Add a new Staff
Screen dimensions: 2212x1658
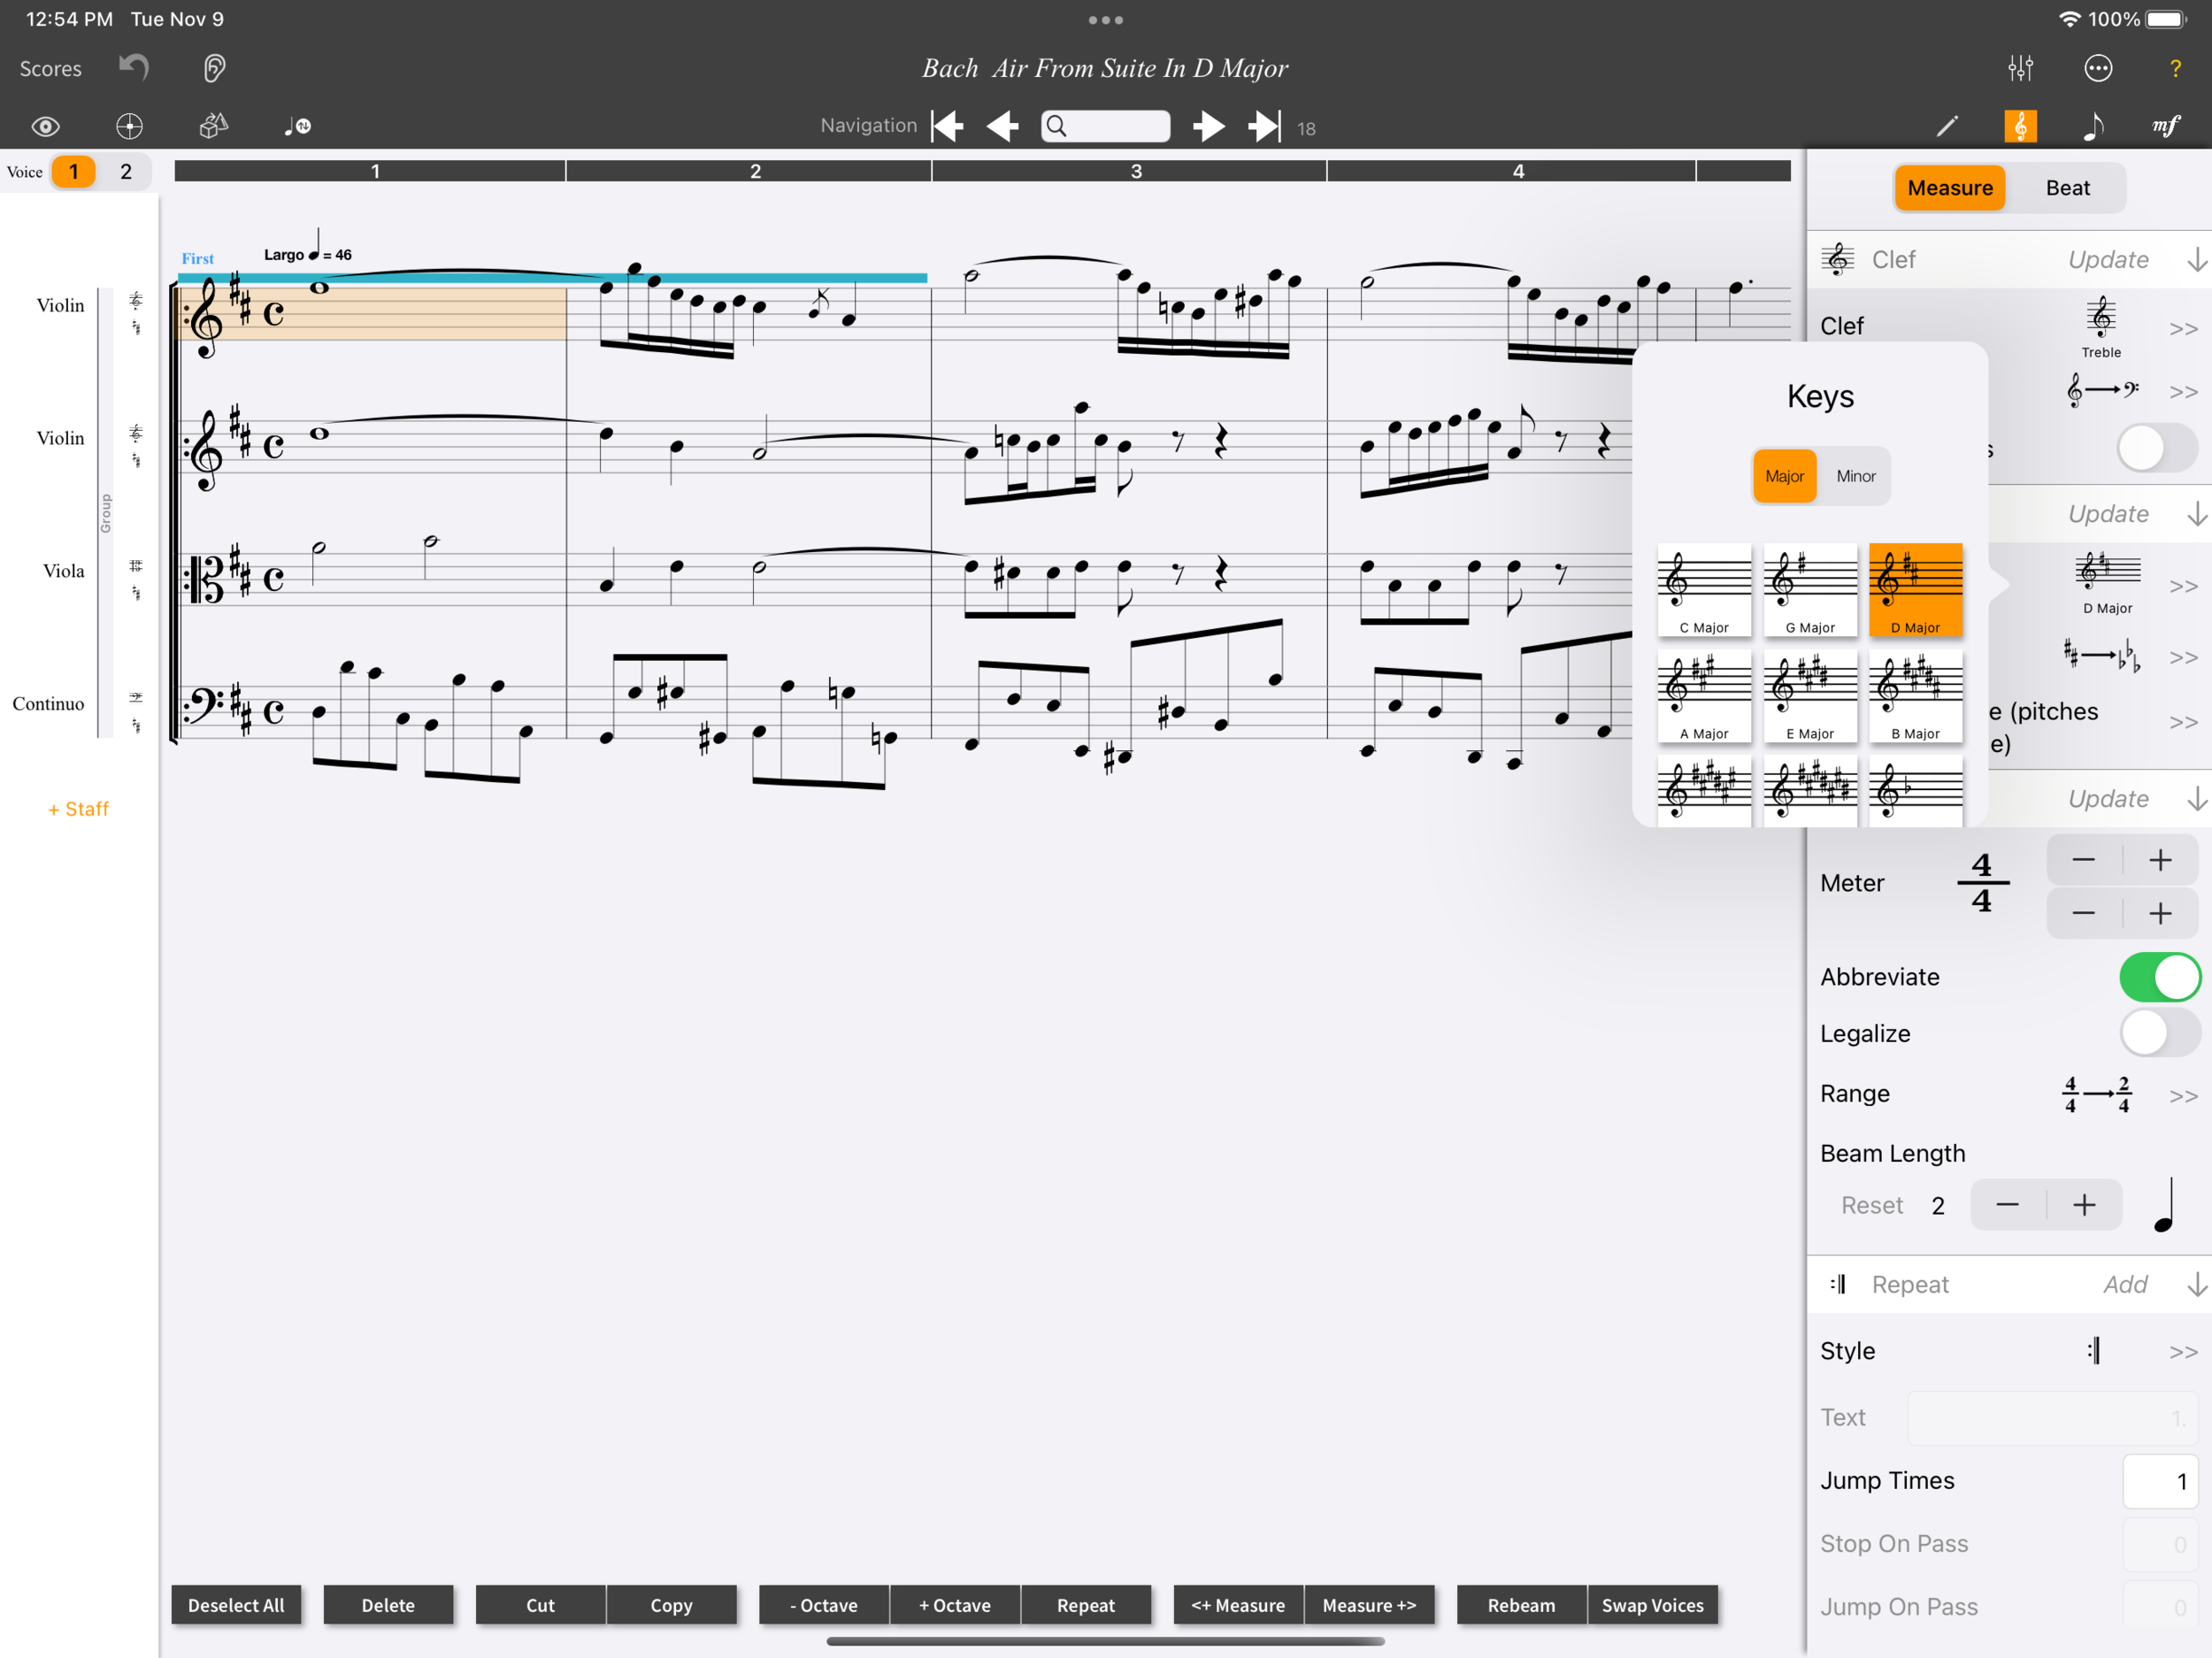[x=78, y=809]
